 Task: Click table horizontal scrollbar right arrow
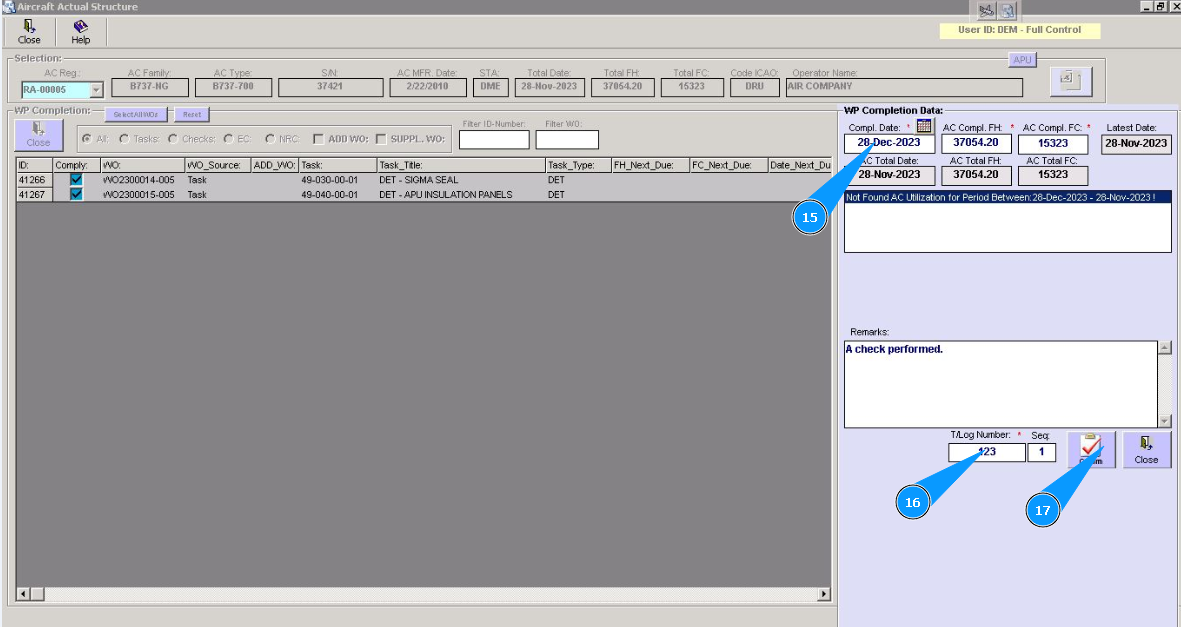[824, 594]
